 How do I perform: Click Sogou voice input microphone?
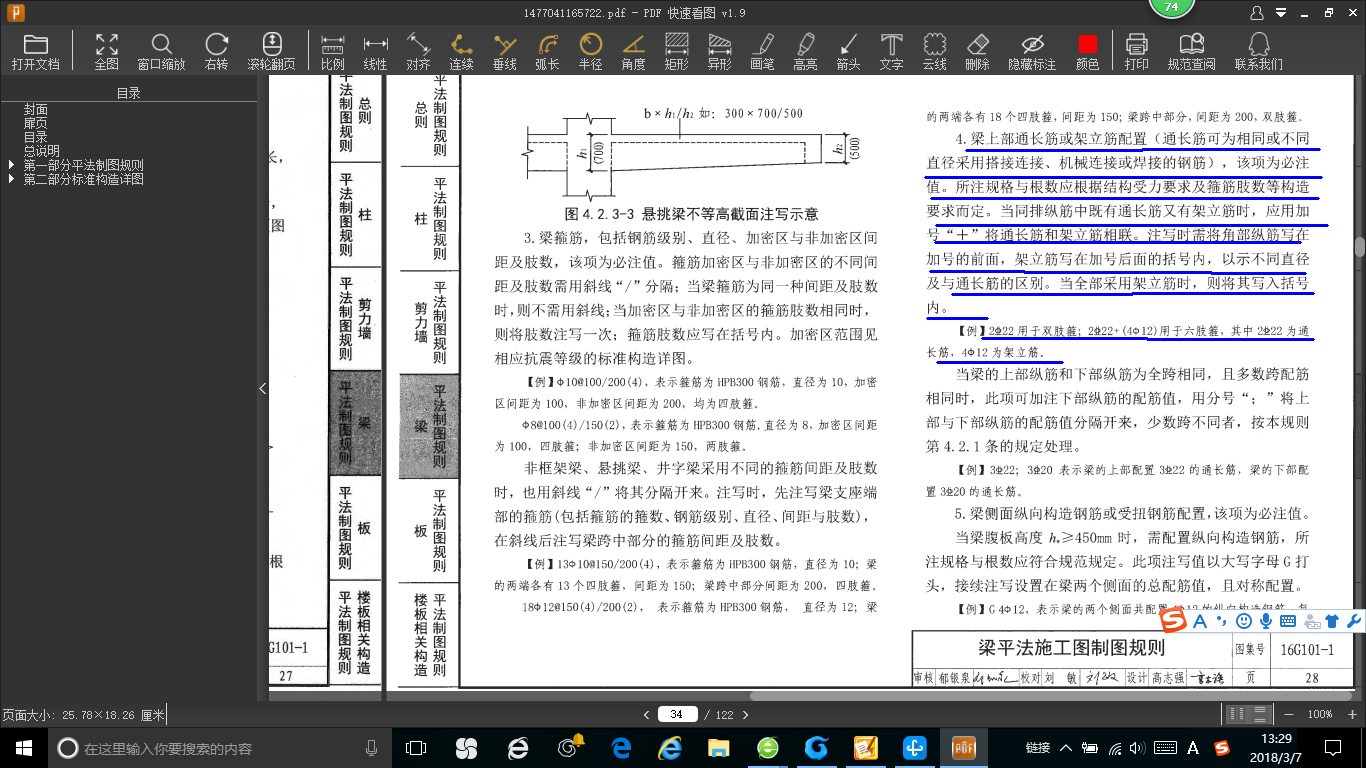click(1266, 621)
